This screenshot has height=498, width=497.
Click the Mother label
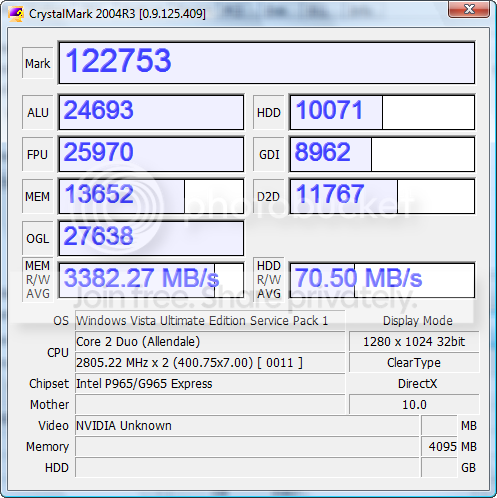click(x=50, y=405)
